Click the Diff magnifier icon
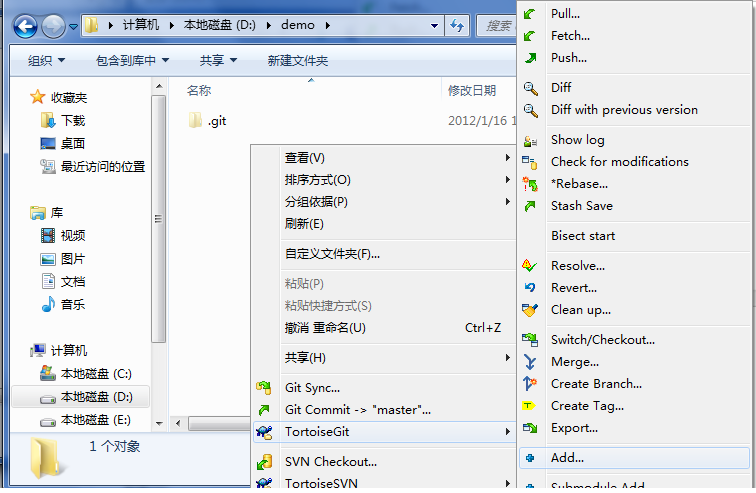Image resolution: width=756 pixels, height=493 pixels. tap(530, 88)
